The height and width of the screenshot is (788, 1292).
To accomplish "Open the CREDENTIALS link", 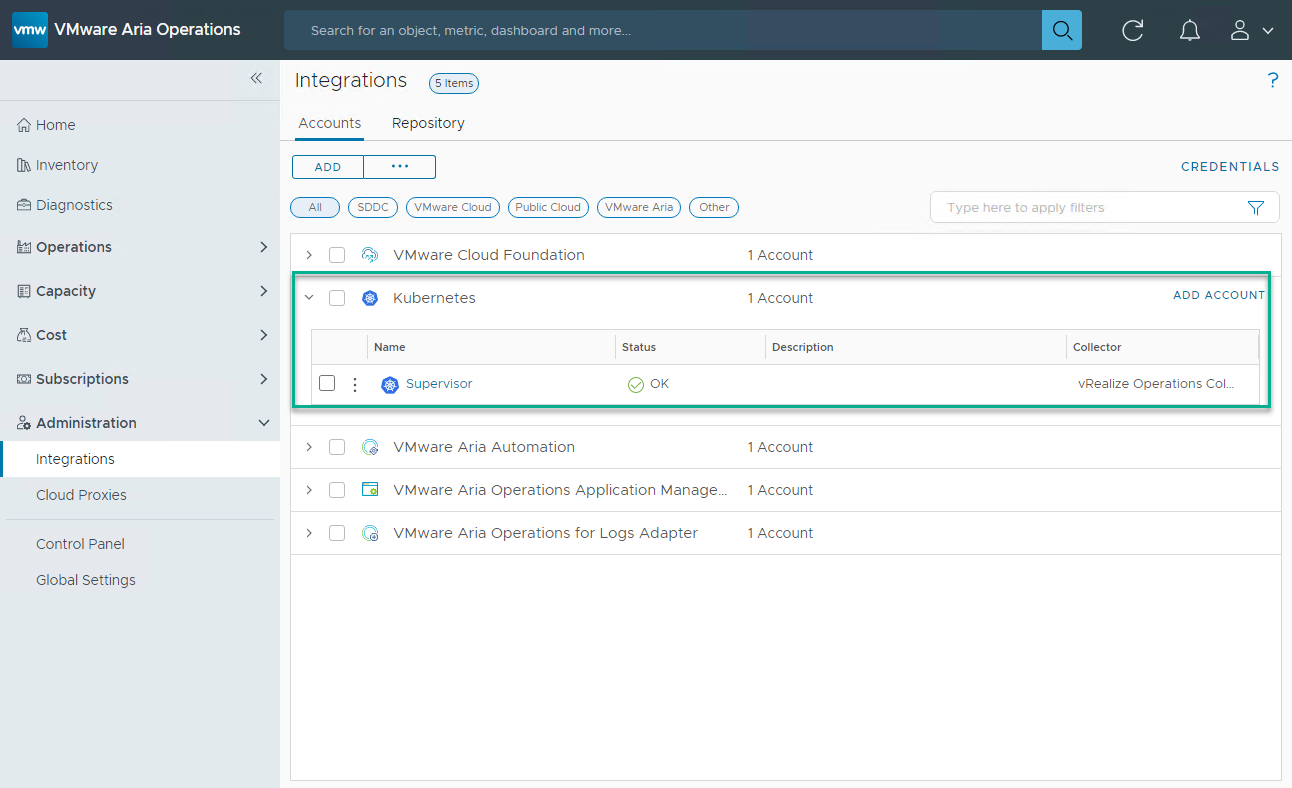I will 1229,167.
